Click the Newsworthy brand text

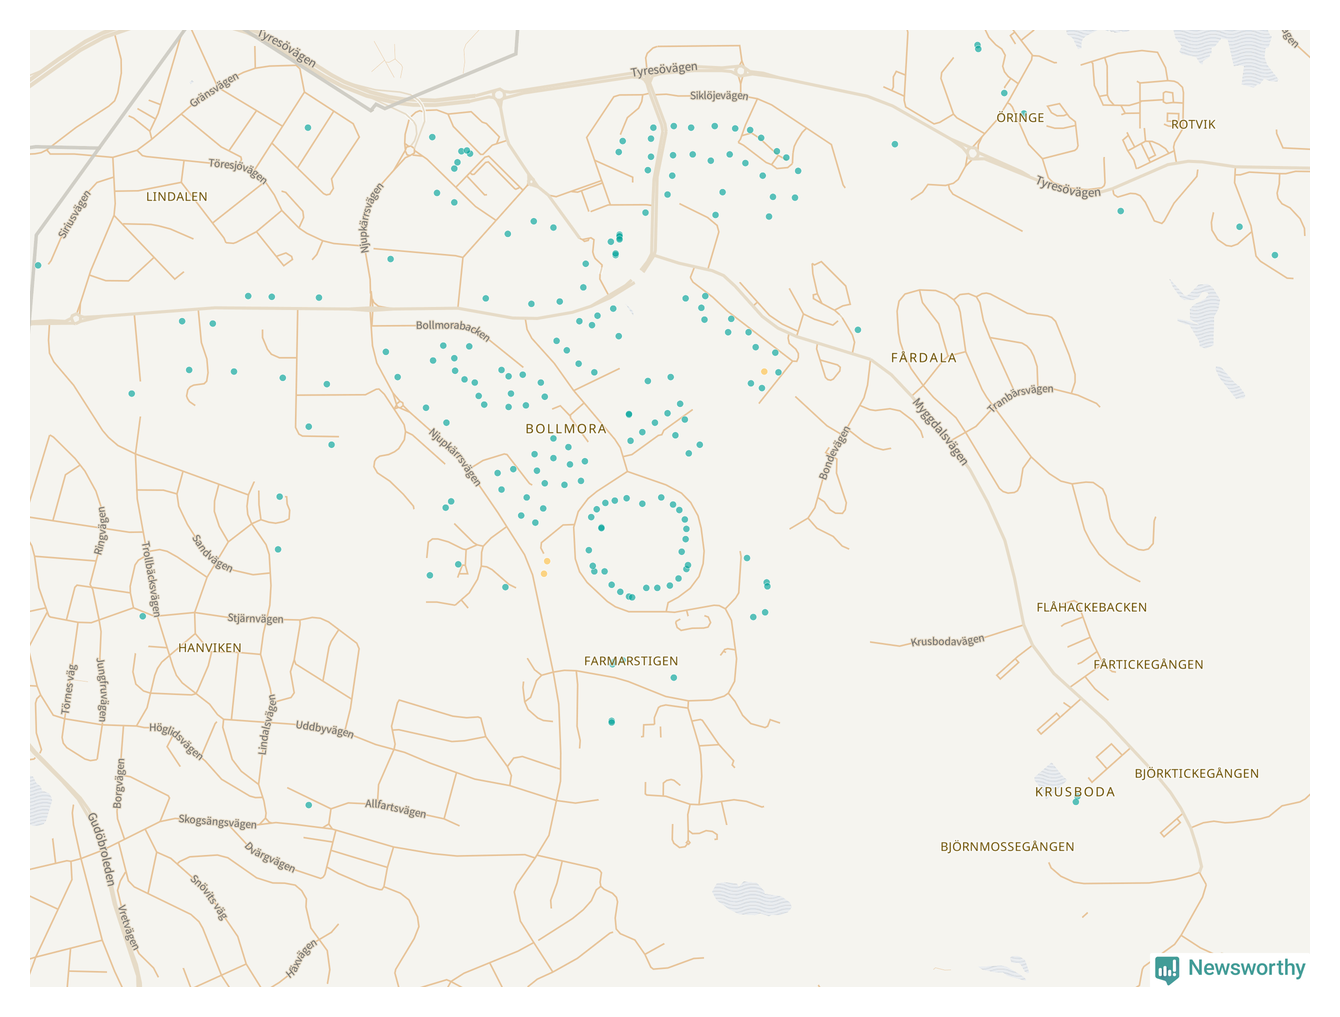[1246, 968]
